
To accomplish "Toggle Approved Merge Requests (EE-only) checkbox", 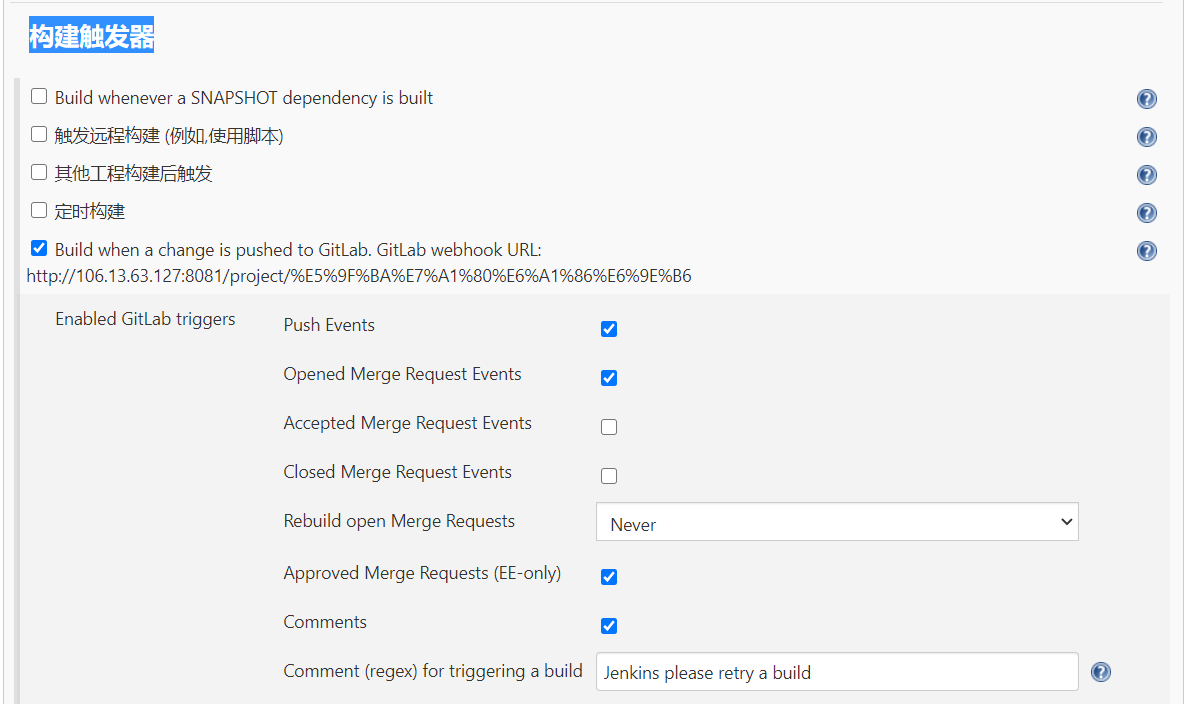I will pos(609,577).
